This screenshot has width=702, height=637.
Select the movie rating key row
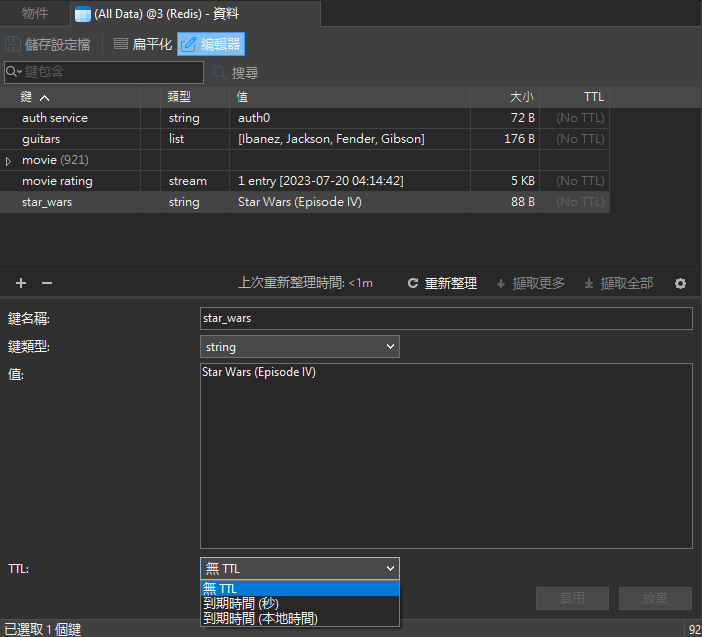point(304,181)
